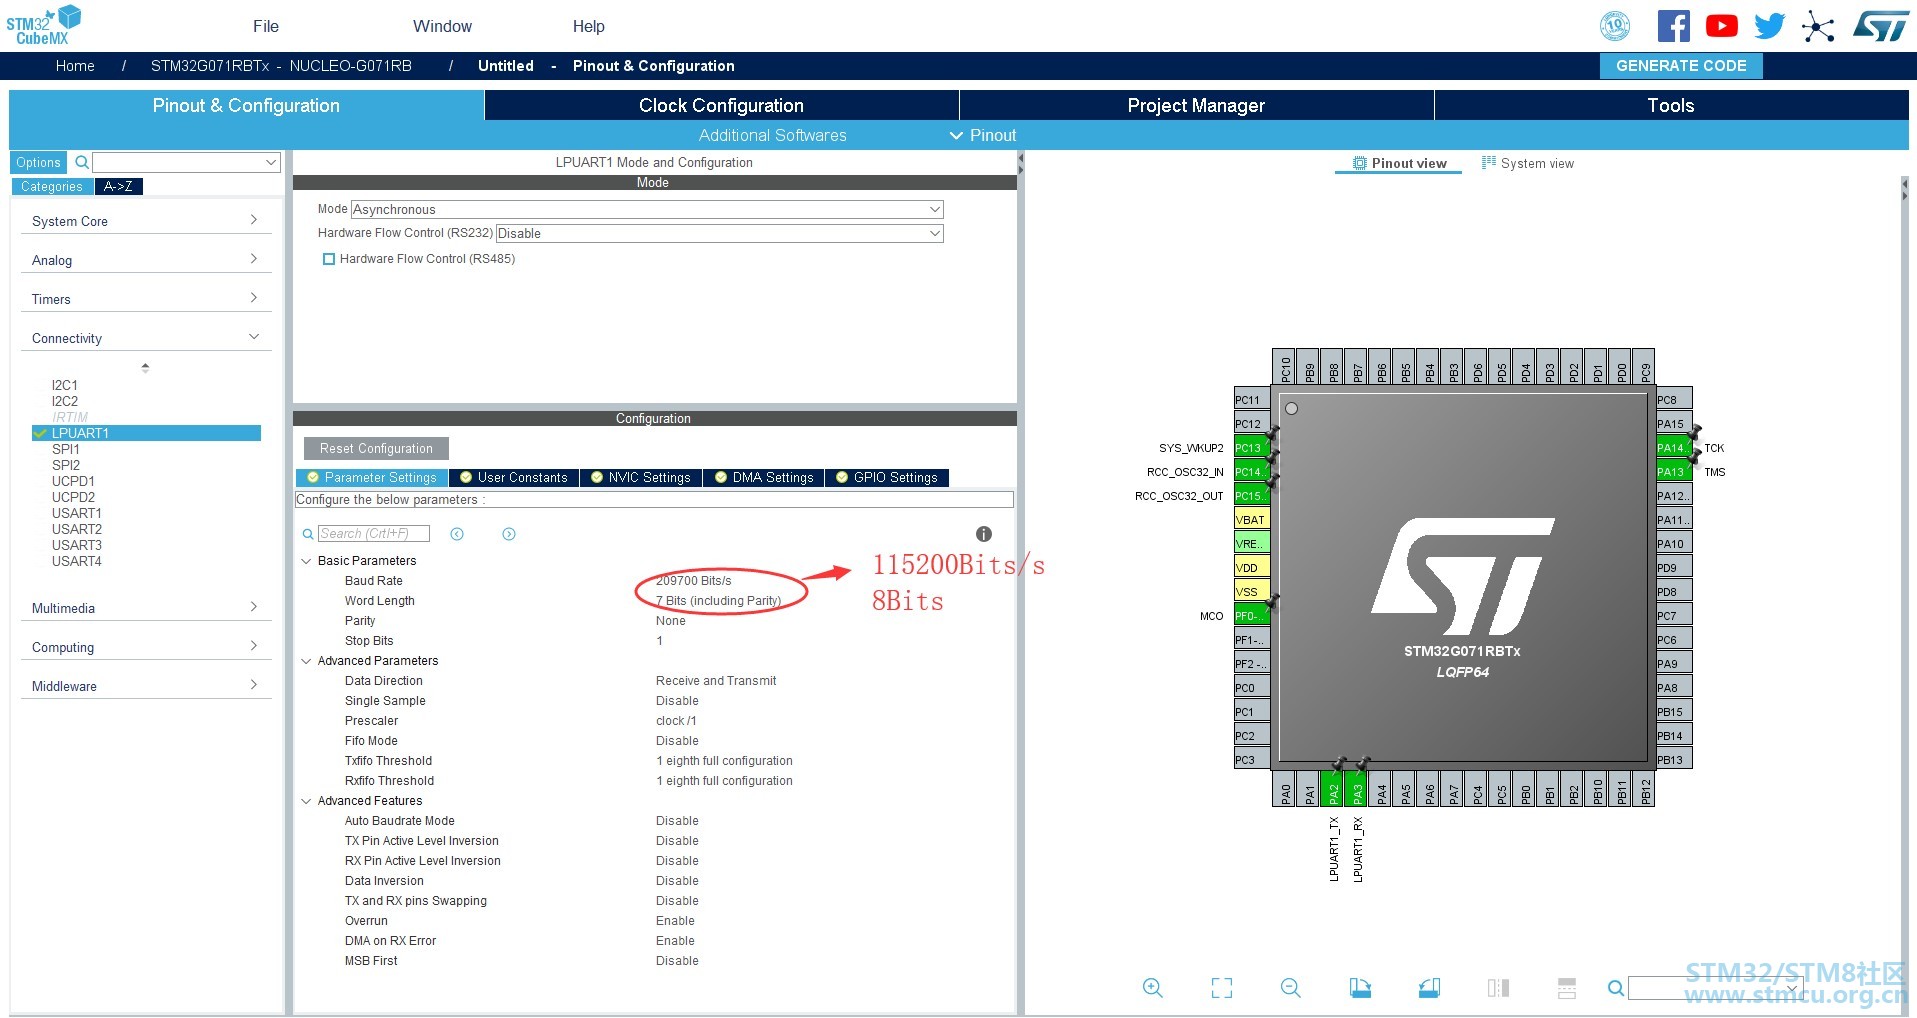Expand the Middleware category
This screenshot has width=1917, height=1018.
pos(145,686)
